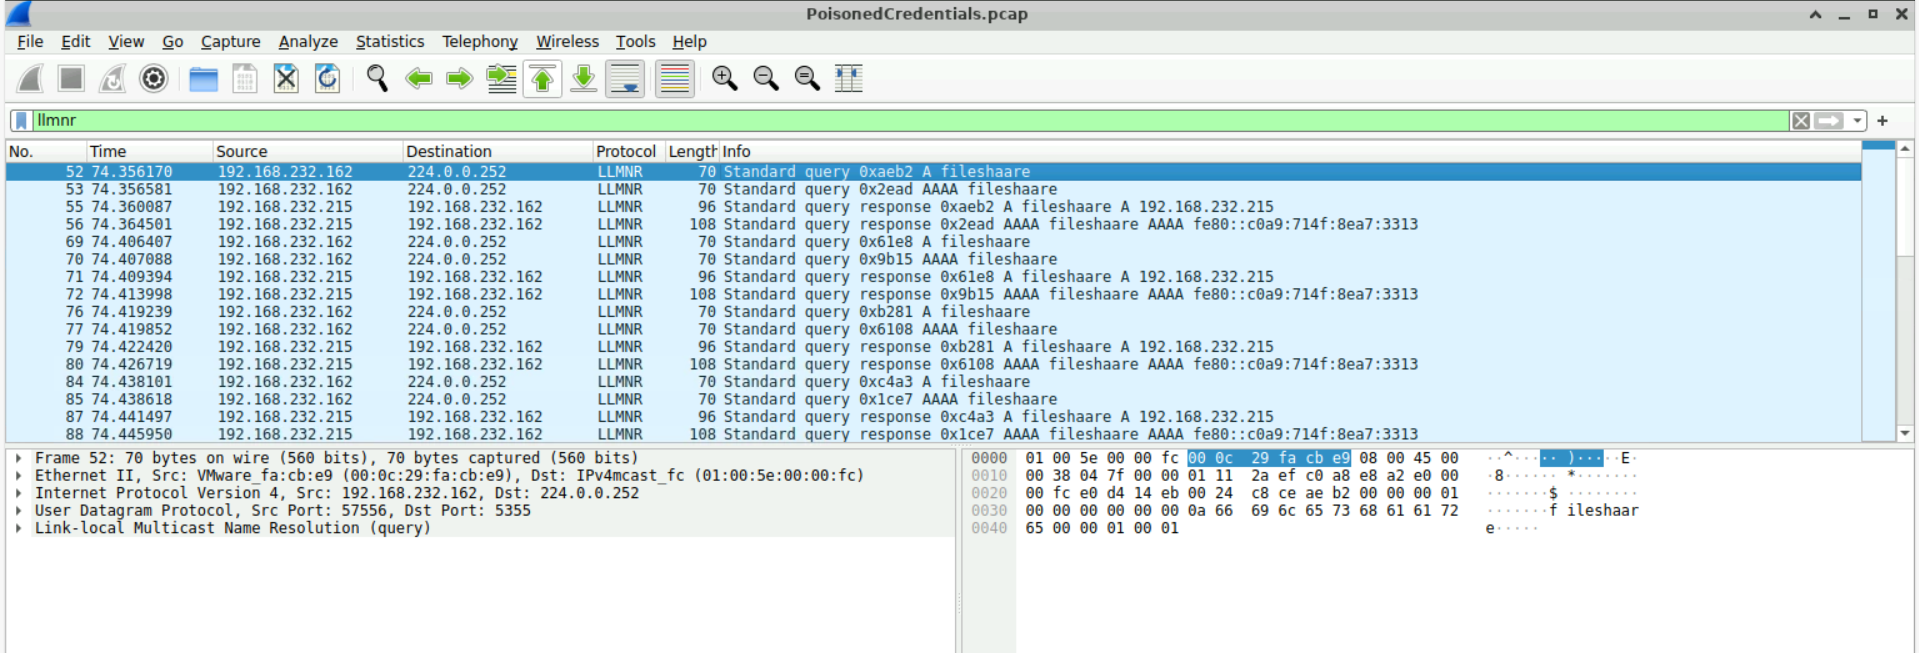This screenshot has width=1919, height=653.
Task: Open the Statistics menu
Action: click(390, 41)
